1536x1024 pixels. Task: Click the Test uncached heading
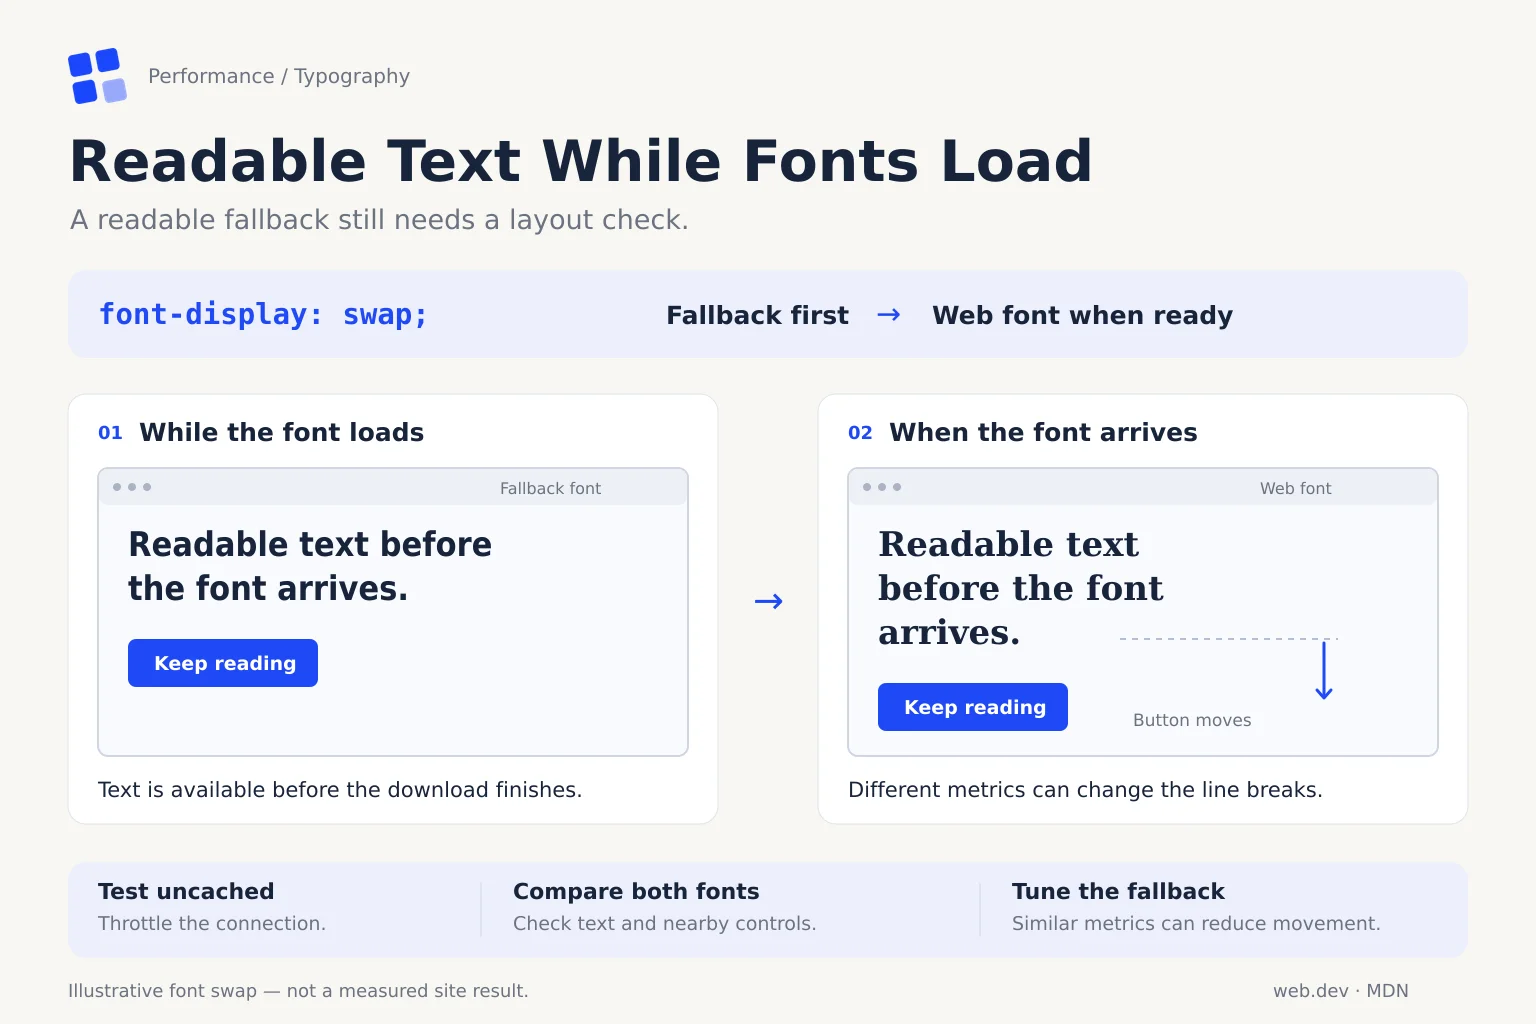(x=186, y=891)
